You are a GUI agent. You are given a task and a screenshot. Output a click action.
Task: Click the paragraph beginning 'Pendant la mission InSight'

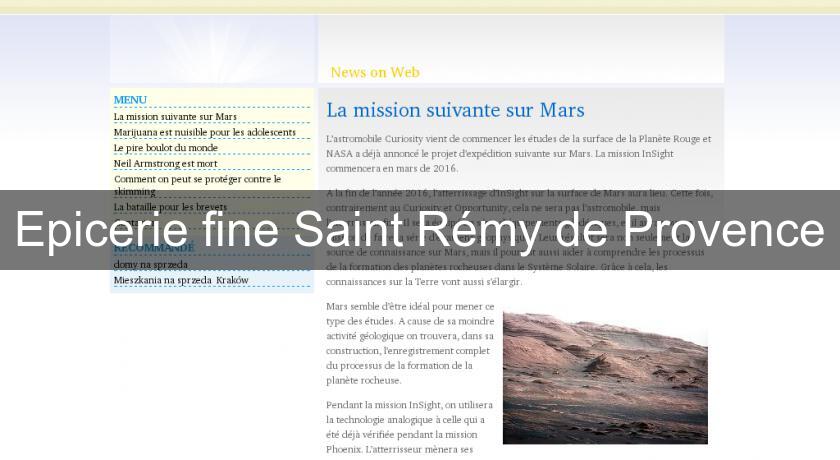409,427
